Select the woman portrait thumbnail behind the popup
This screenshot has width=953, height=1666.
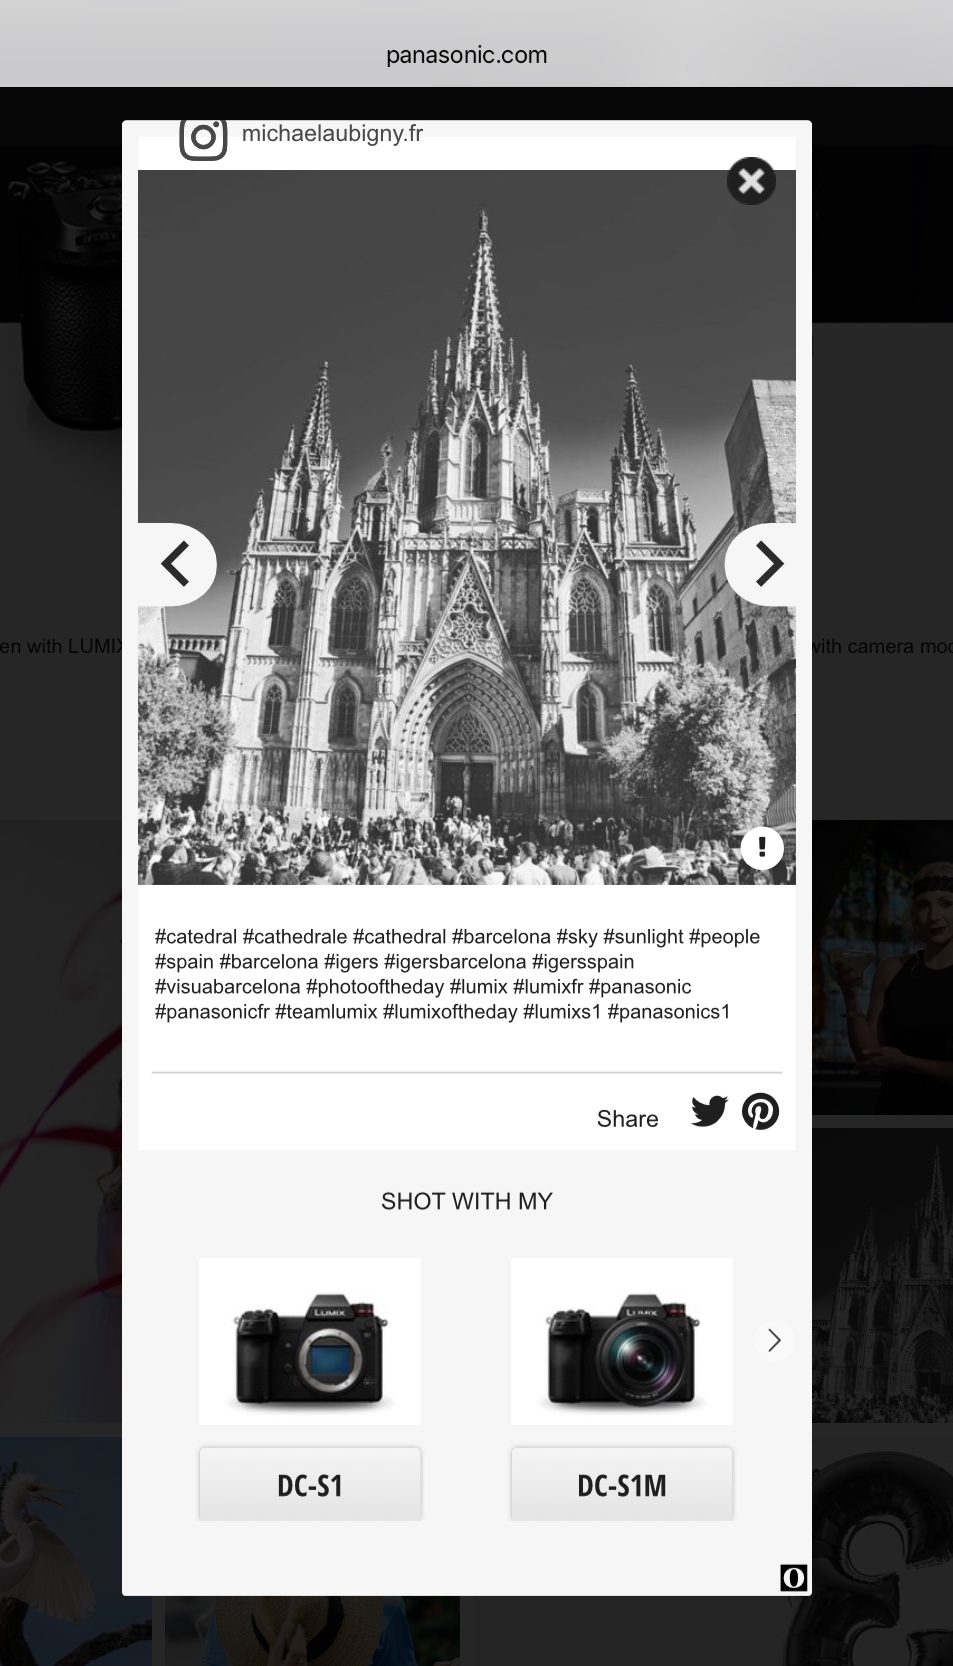click(882, 967)
